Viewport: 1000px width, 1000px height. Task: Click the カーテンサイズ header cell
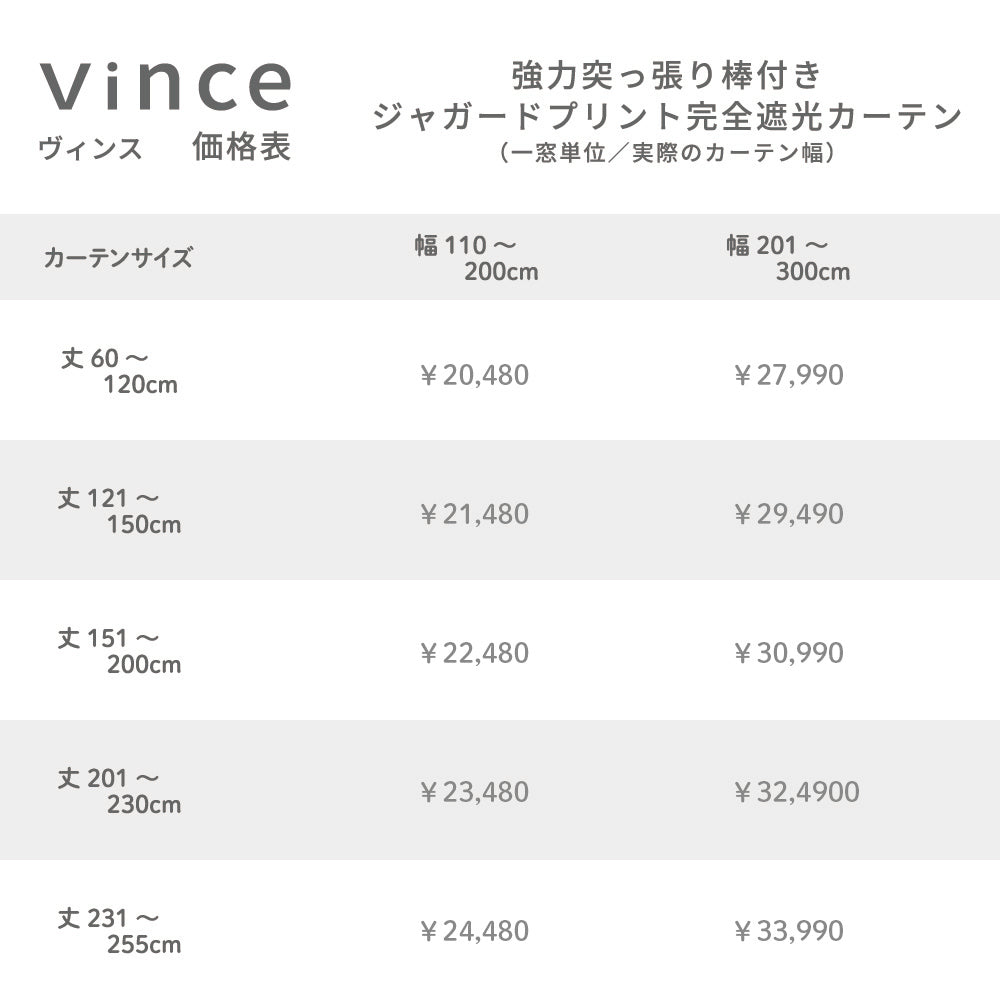(118, 258)
